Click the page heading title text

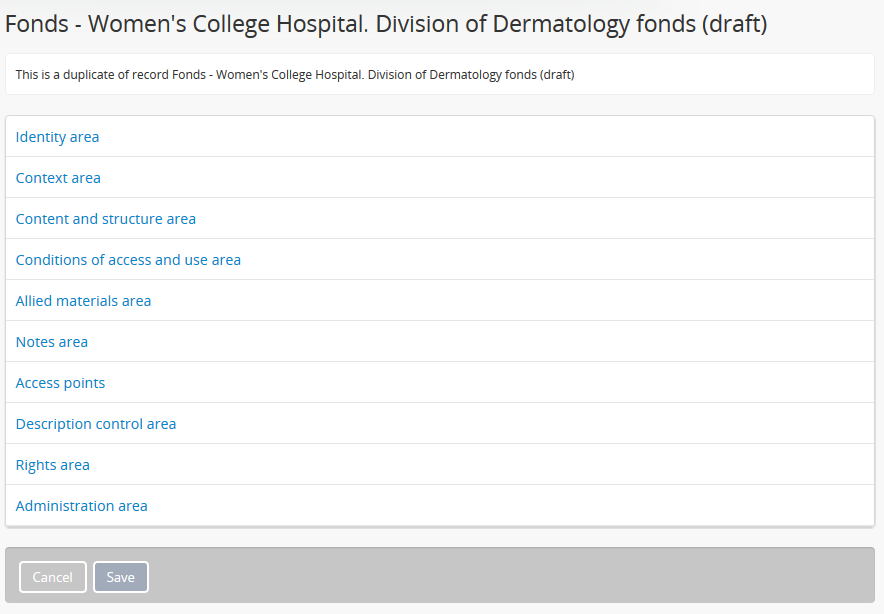386,25
